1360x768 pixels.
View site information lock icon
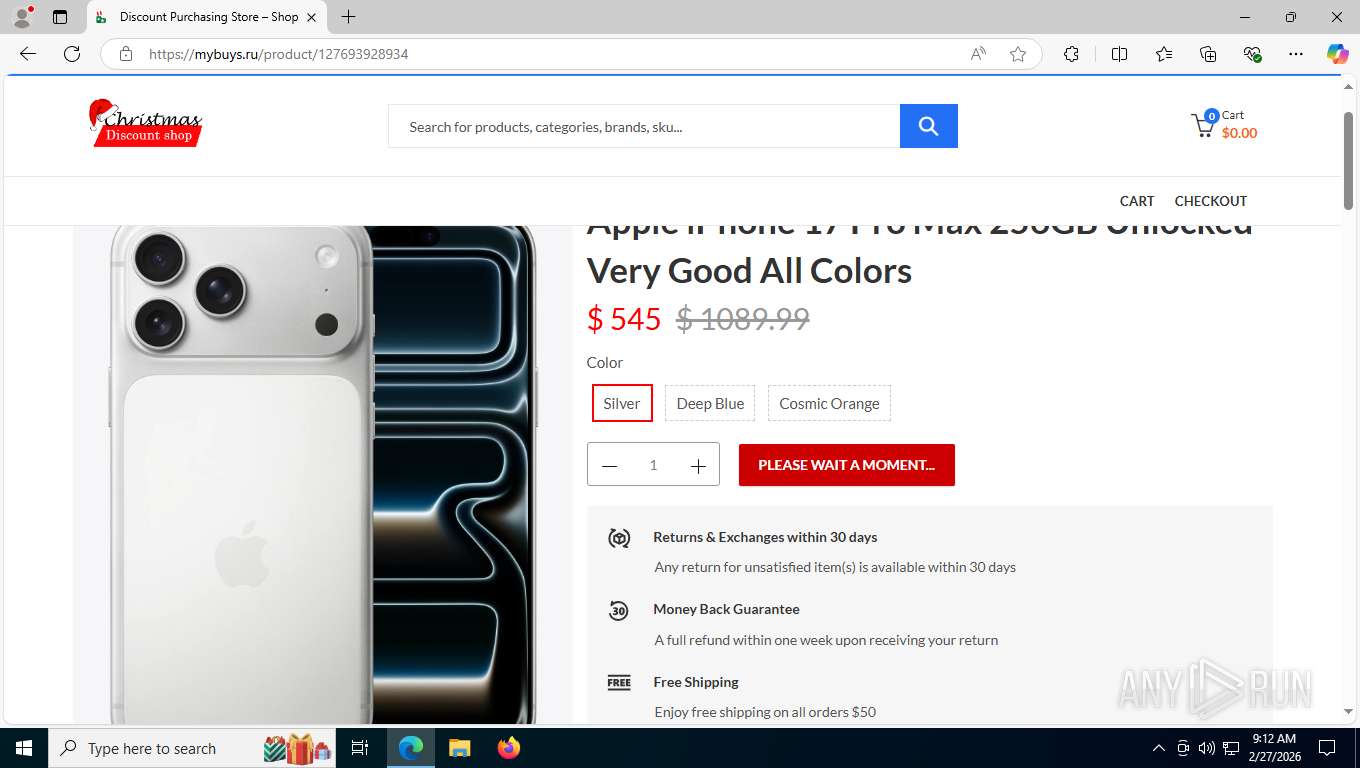click(x=126, y=54)
